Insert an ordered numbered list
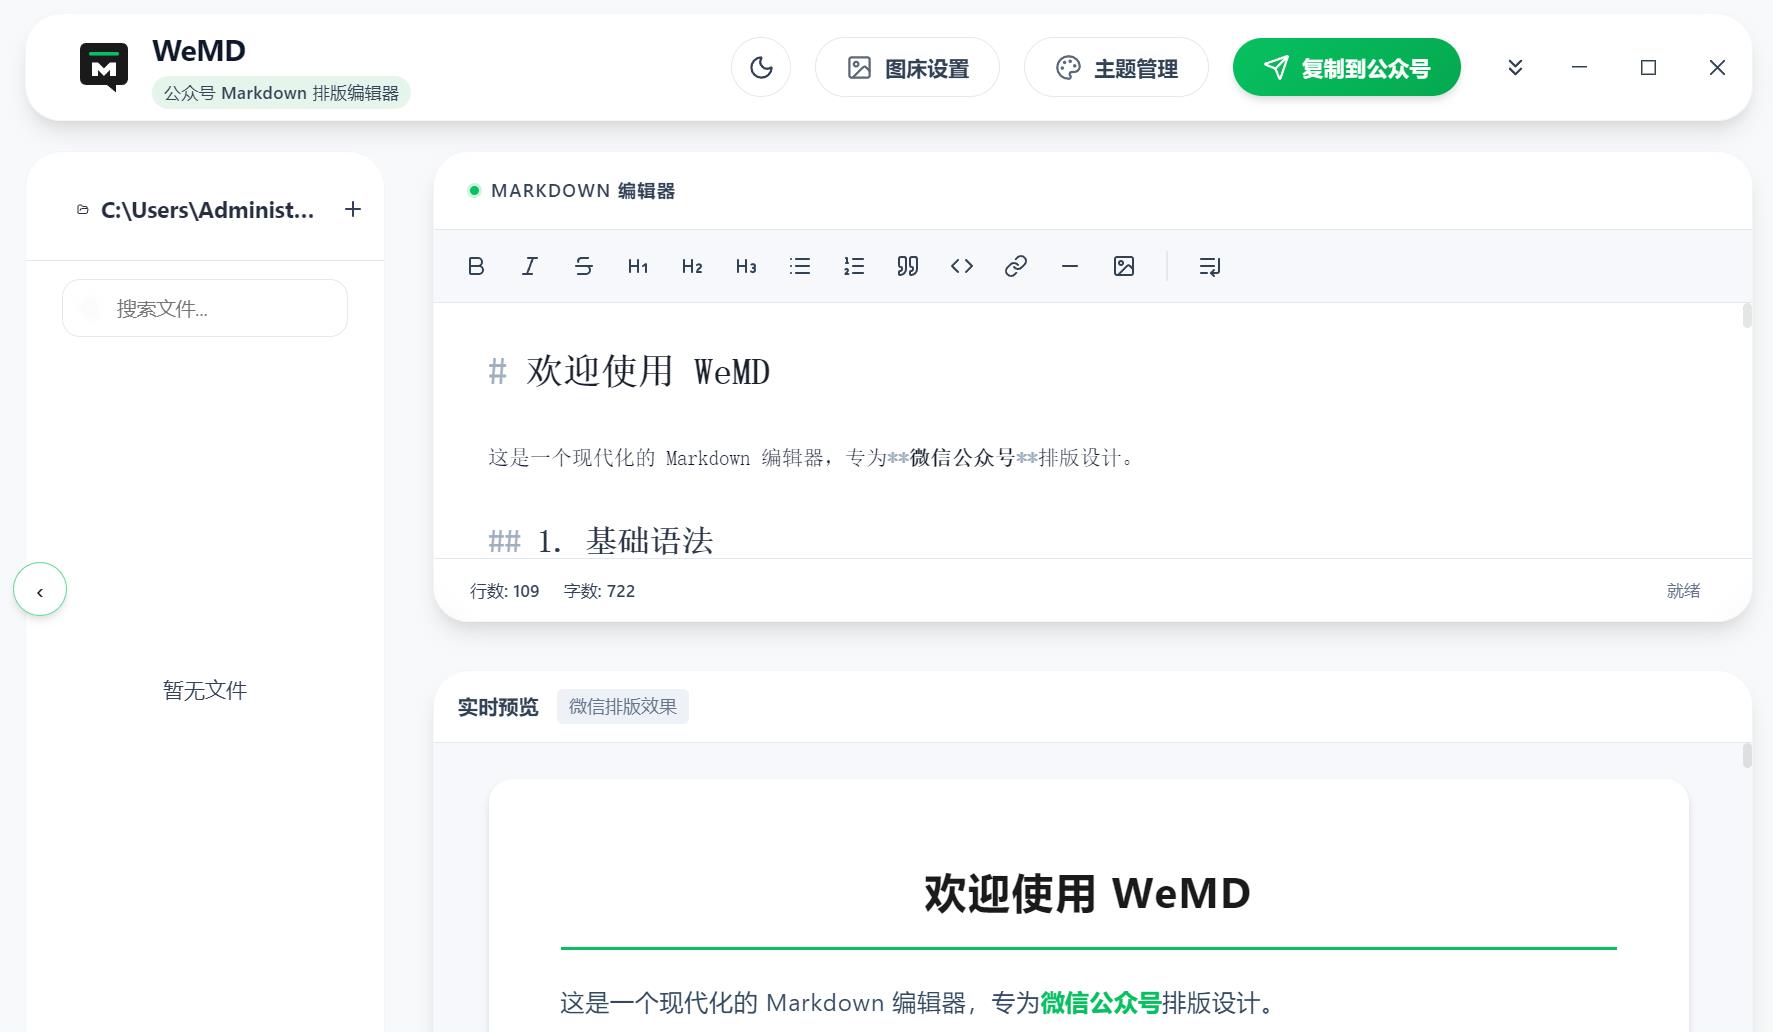Screen dimensions: 1773x1032 point(854,266)
